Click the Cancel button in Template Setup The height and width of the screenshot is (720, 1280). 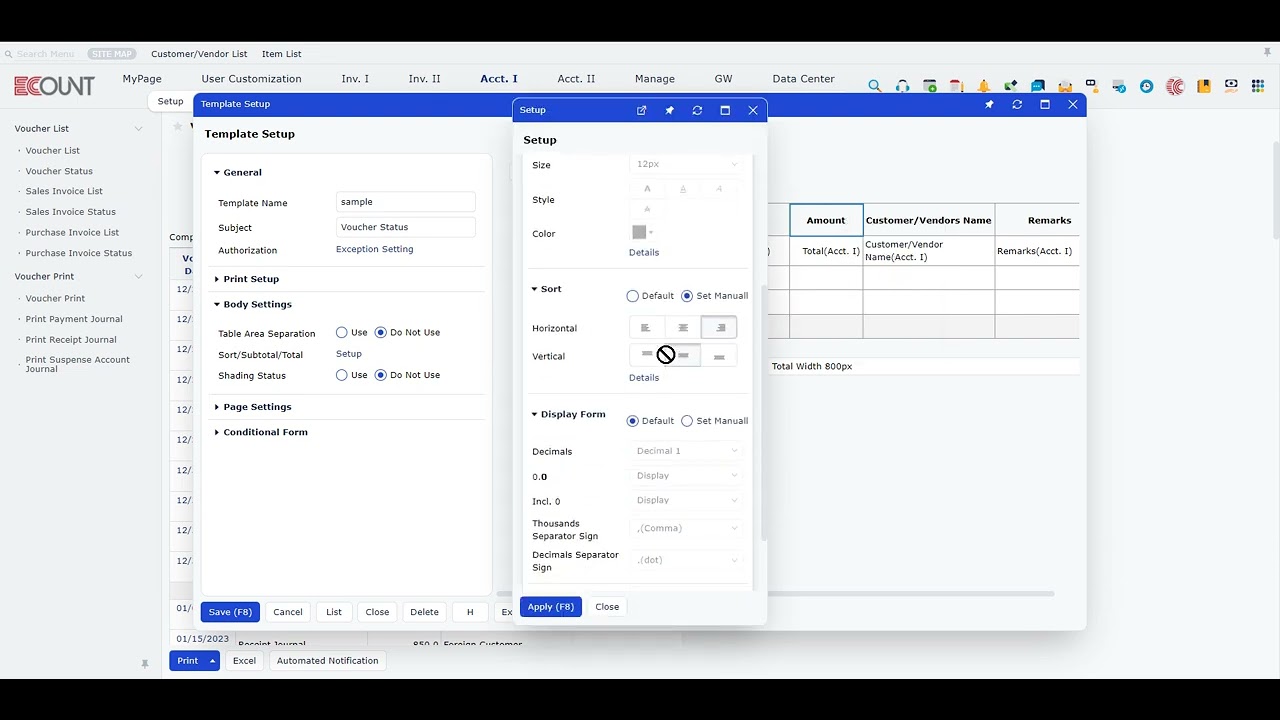pos(288,612)
